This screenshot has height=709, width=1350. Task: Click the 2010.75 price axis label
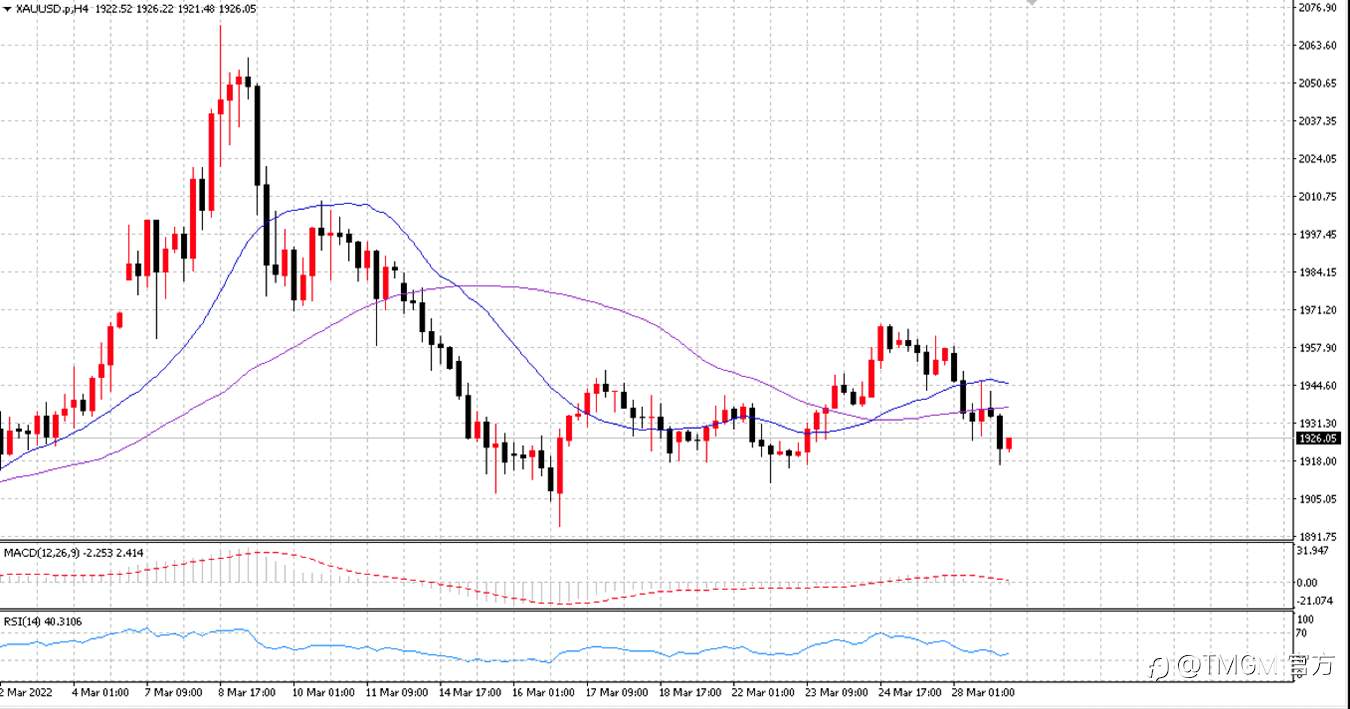coord(1317,197)
